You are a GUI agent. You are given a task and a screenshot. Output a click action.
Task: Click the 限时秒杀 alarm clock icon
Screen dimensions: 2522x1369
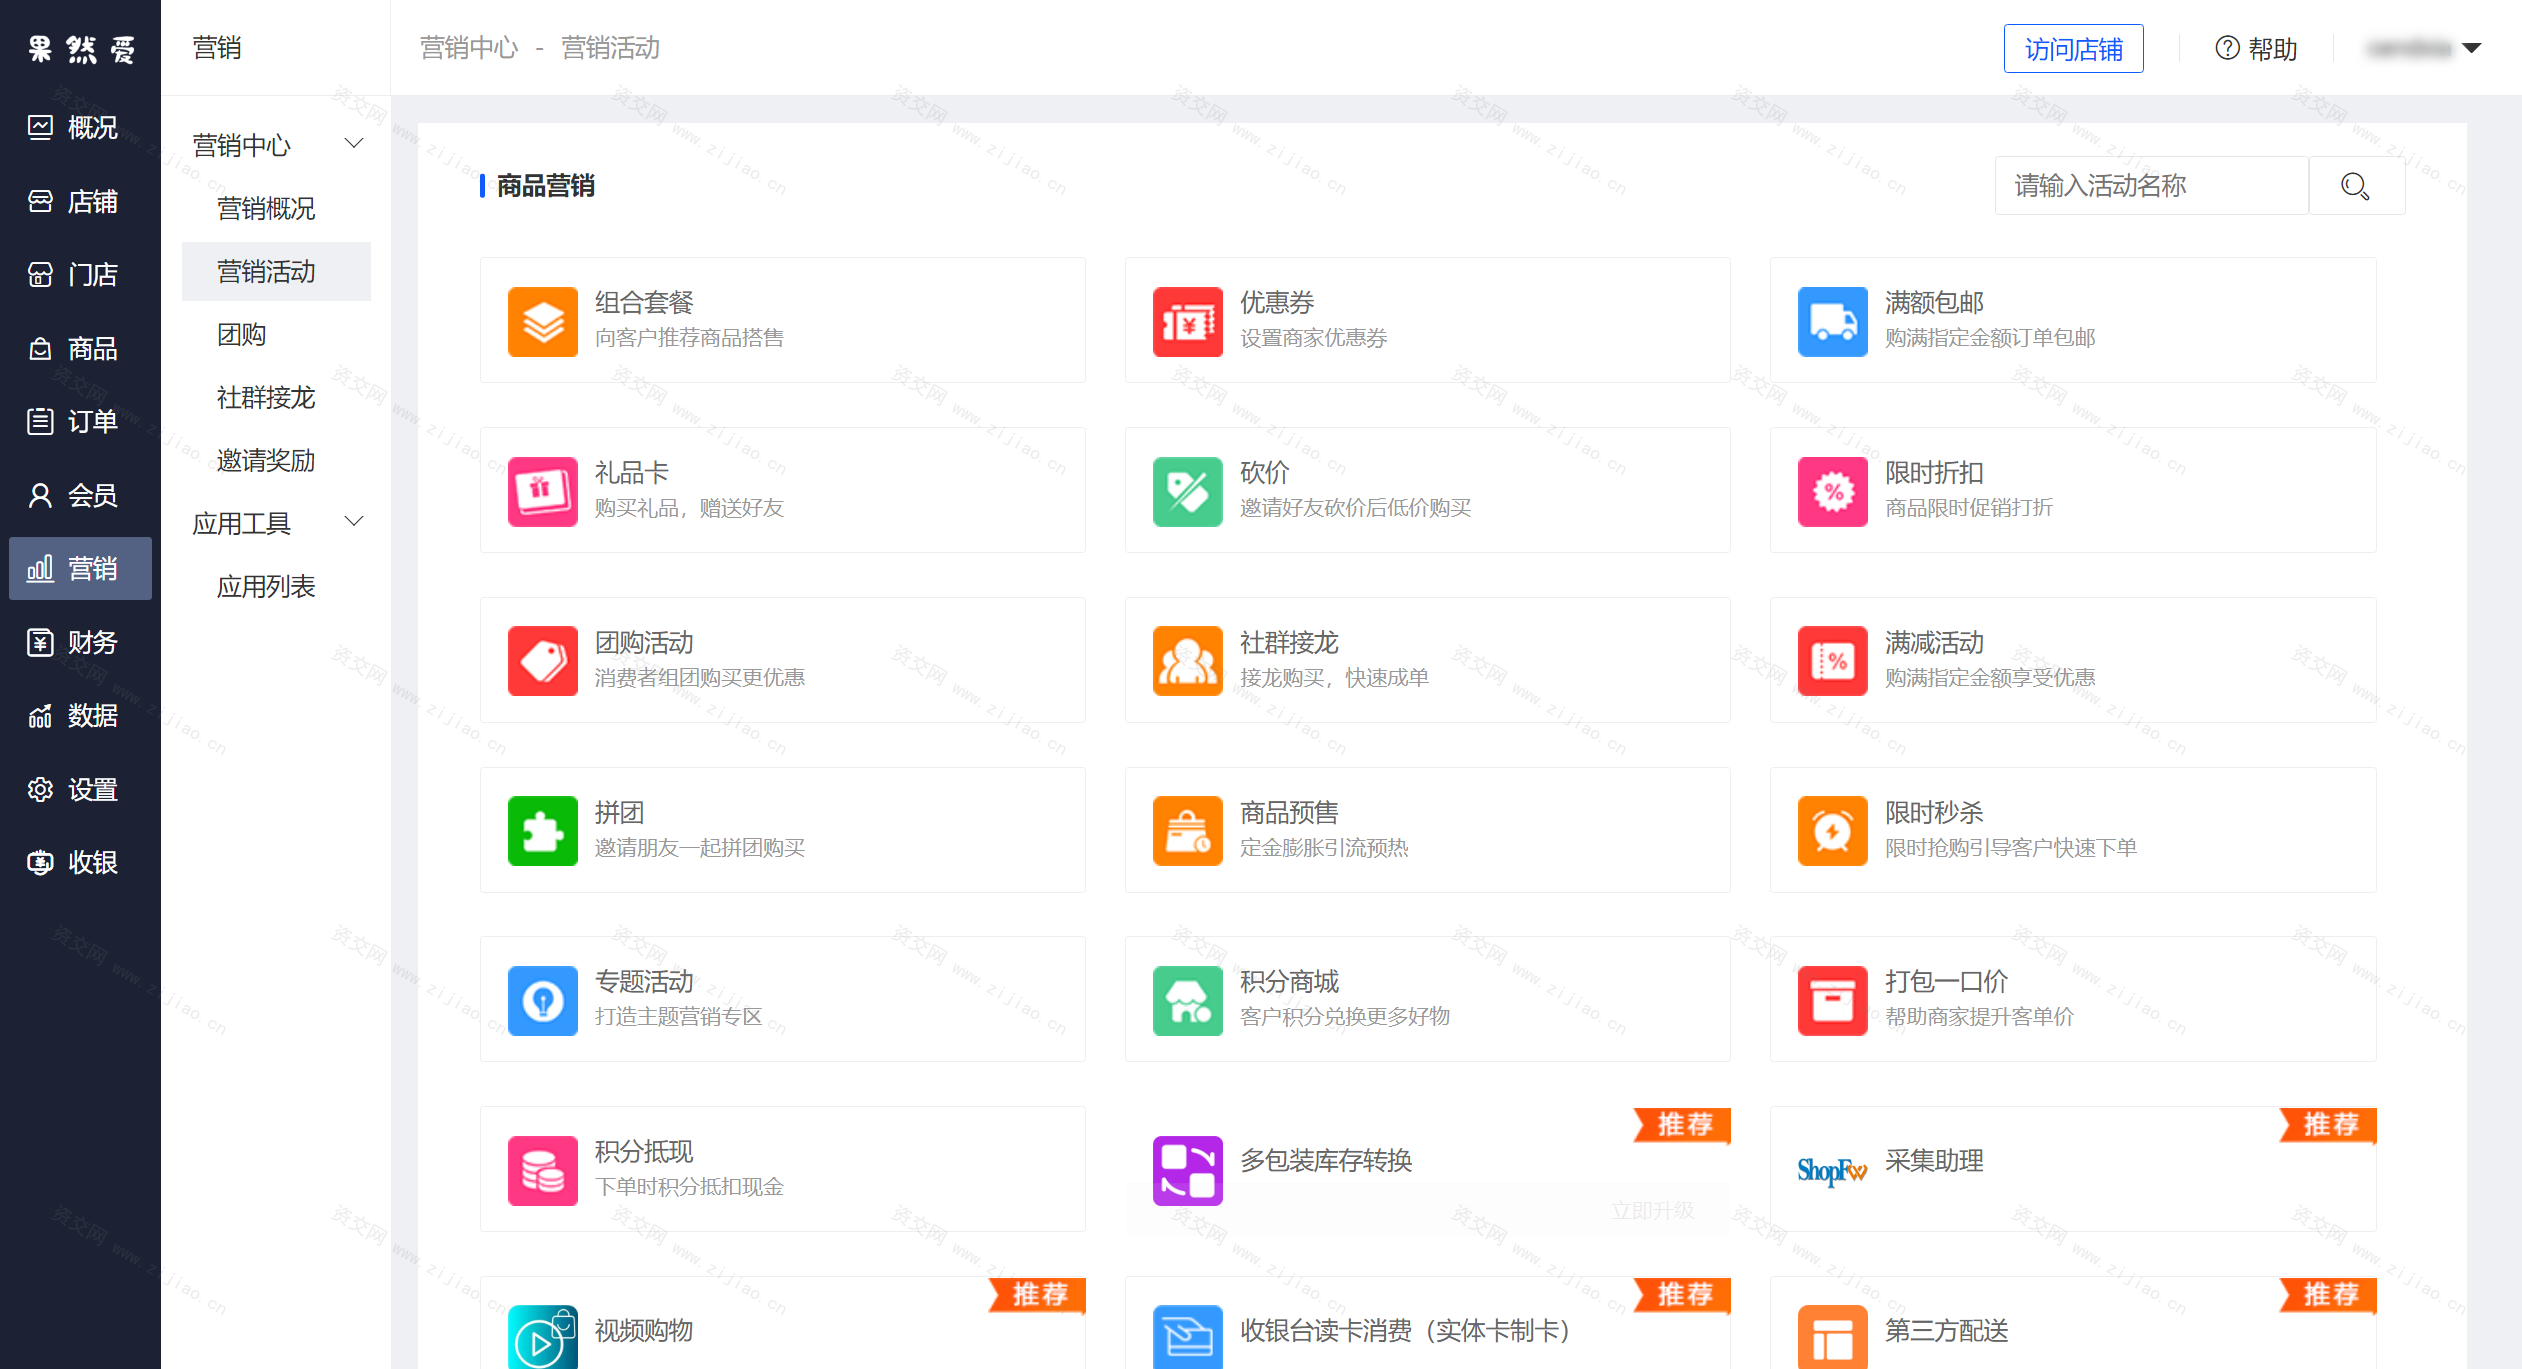[x=1832, y=831]
